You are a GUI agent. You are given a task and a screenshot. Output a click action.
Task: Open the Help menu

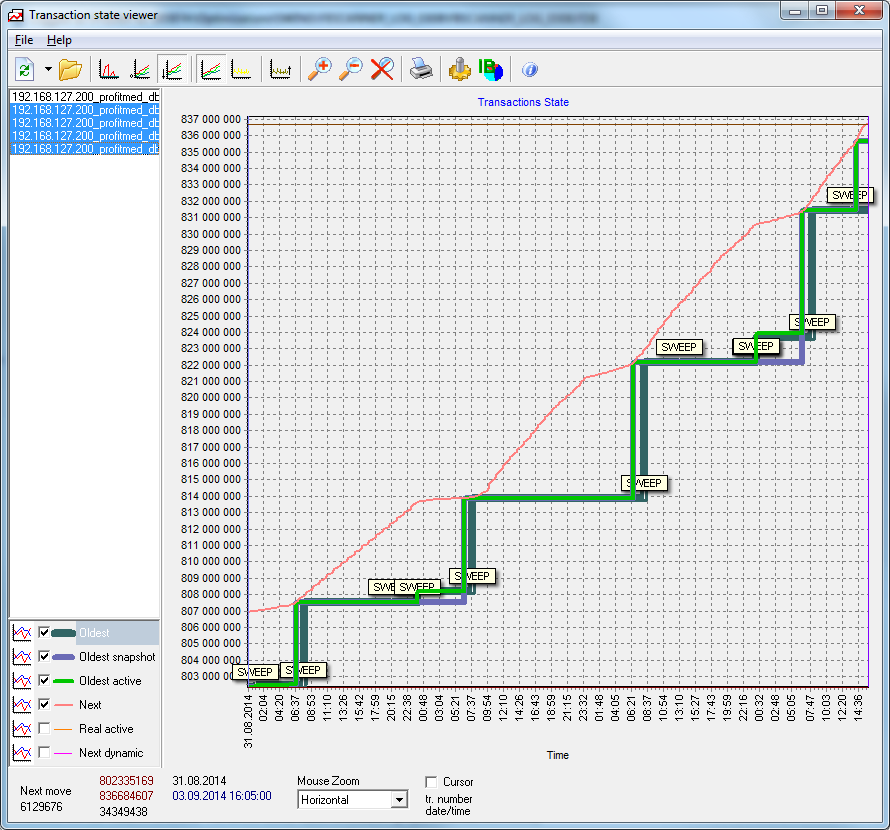click(x=59, y=40)
